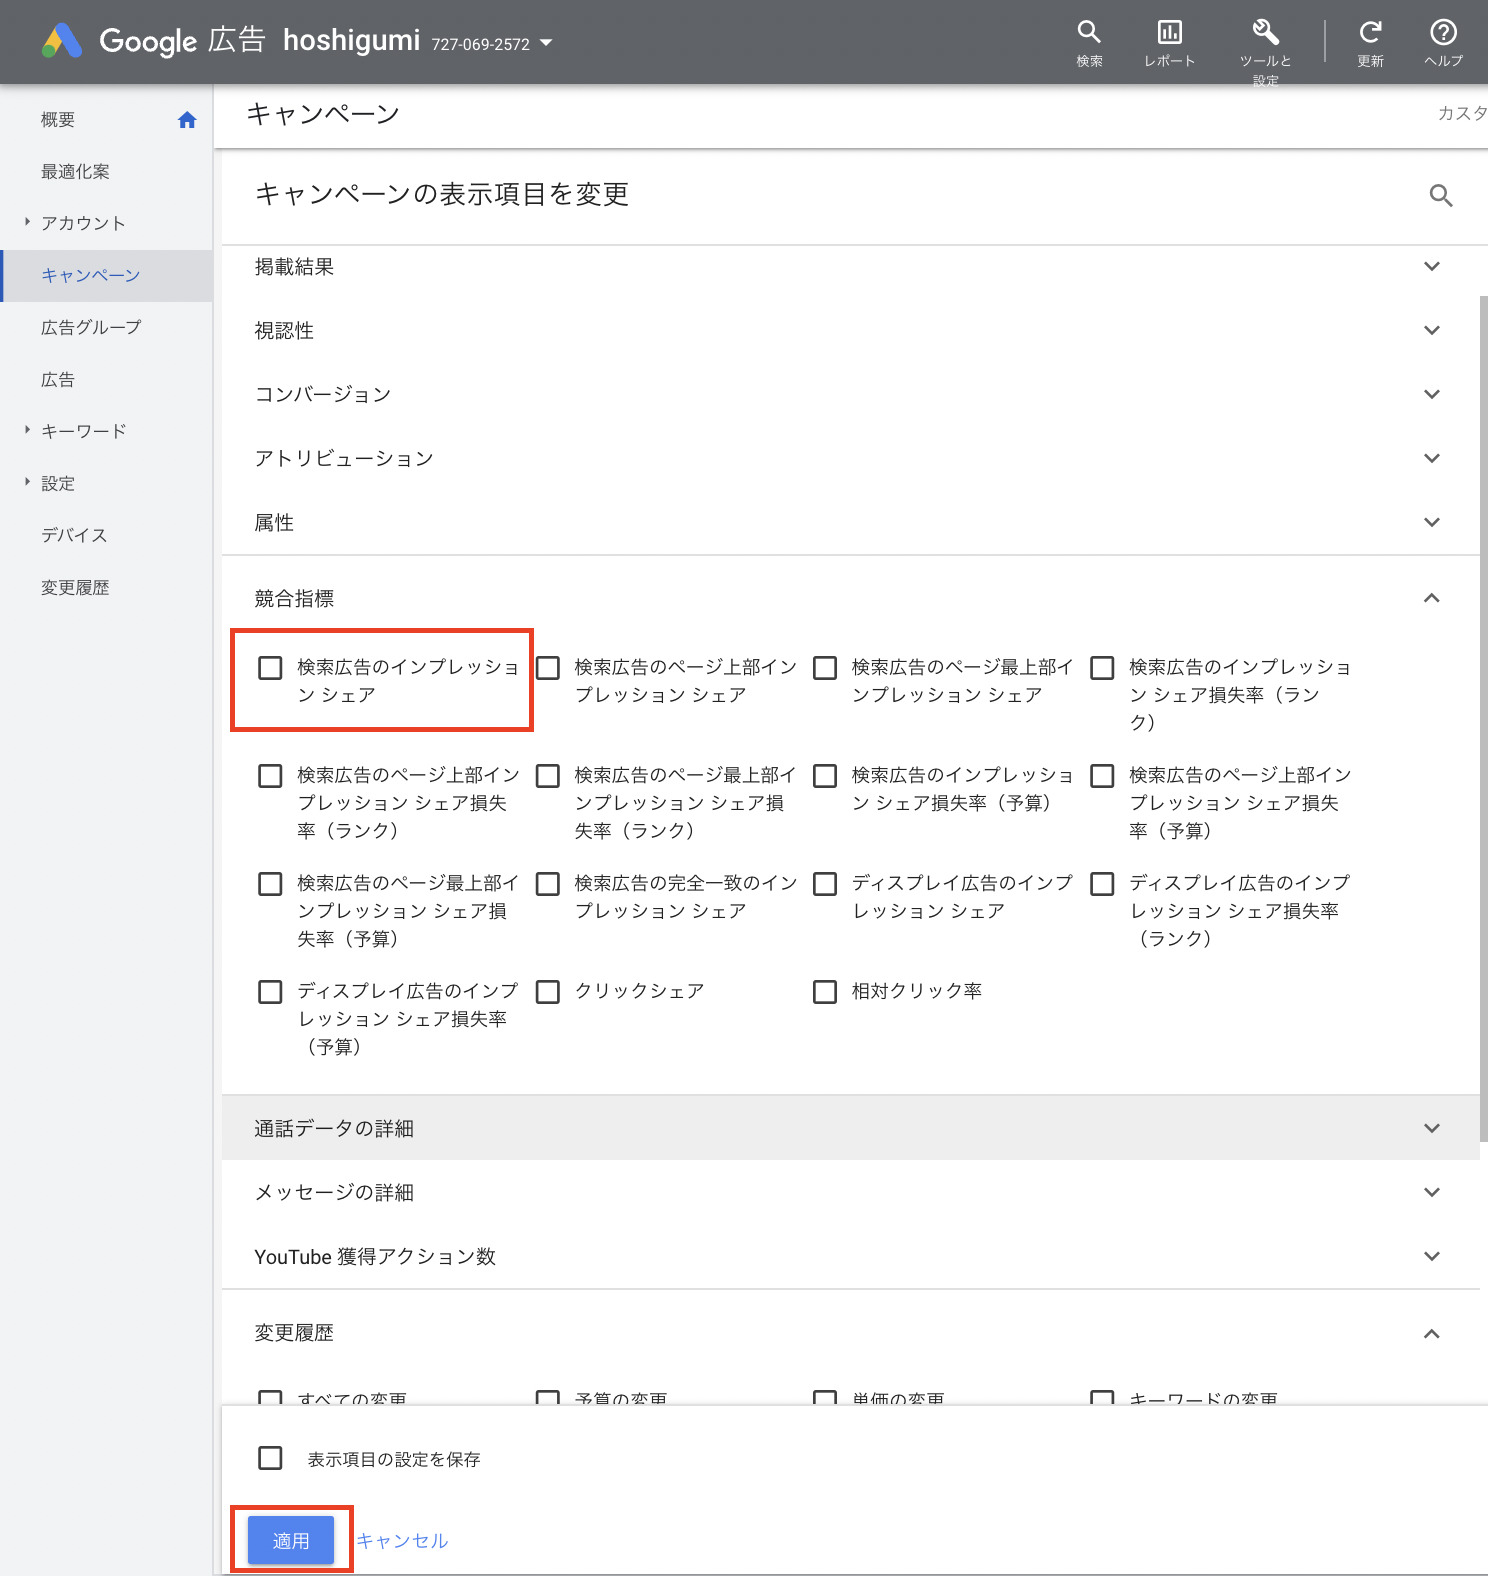Open account dropdown next to 727-069-2572
The height and width of the screenshot is (1576, 1488).
546,43
